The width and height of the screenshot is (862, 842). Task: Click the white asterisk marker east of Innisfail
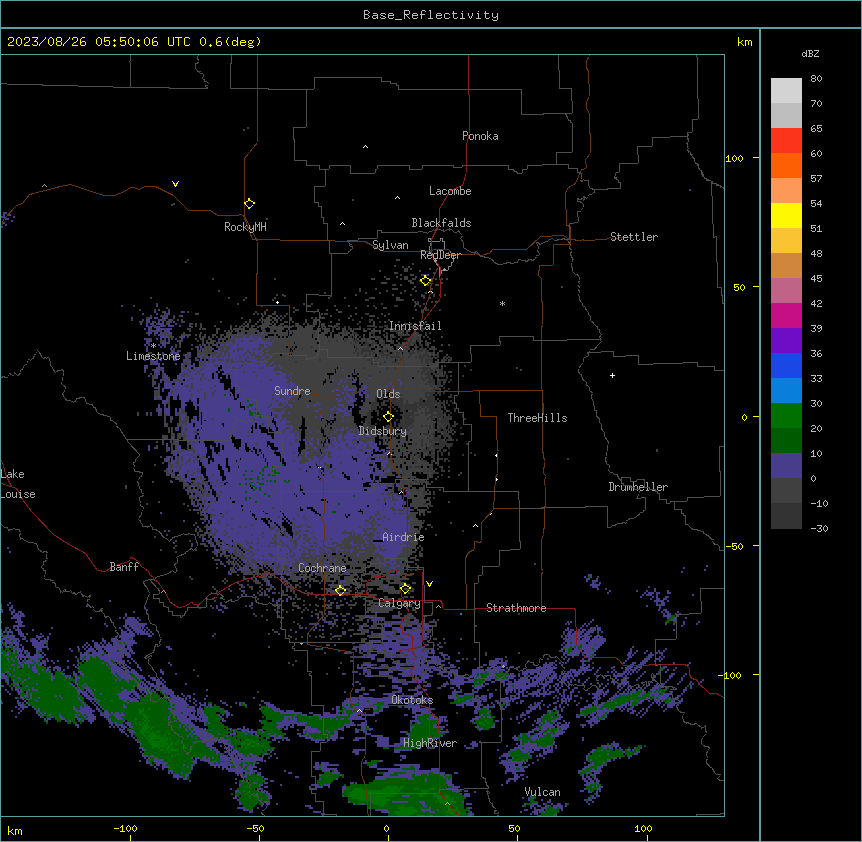click(502, 303)
